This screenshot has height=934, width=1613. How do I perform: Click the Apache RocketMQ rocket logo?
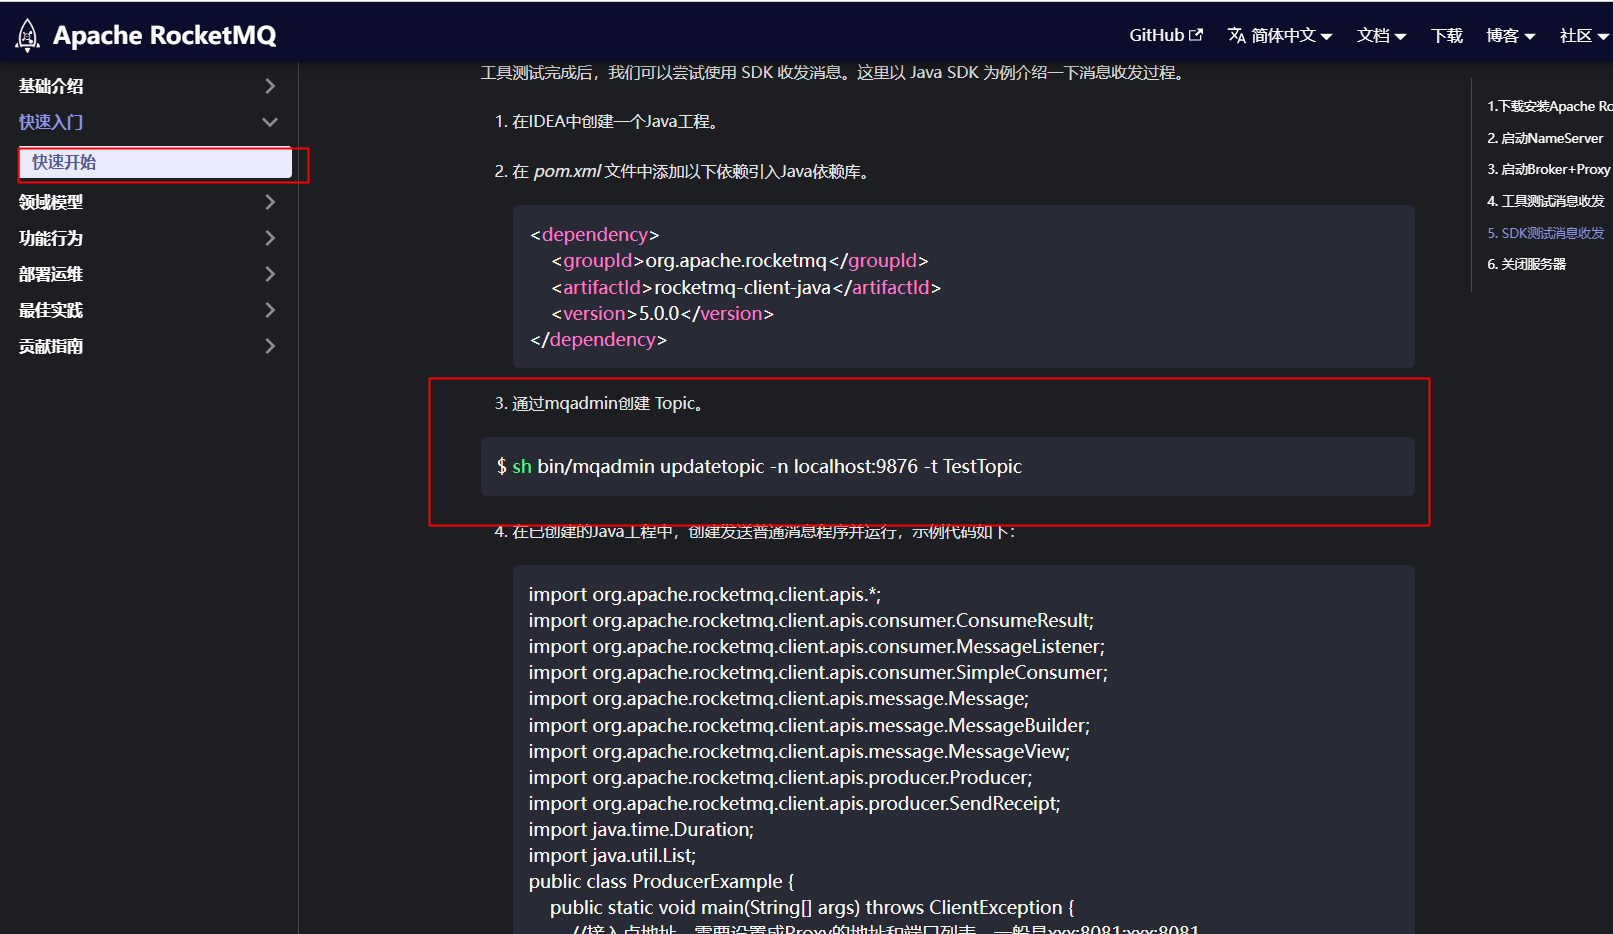27,35
